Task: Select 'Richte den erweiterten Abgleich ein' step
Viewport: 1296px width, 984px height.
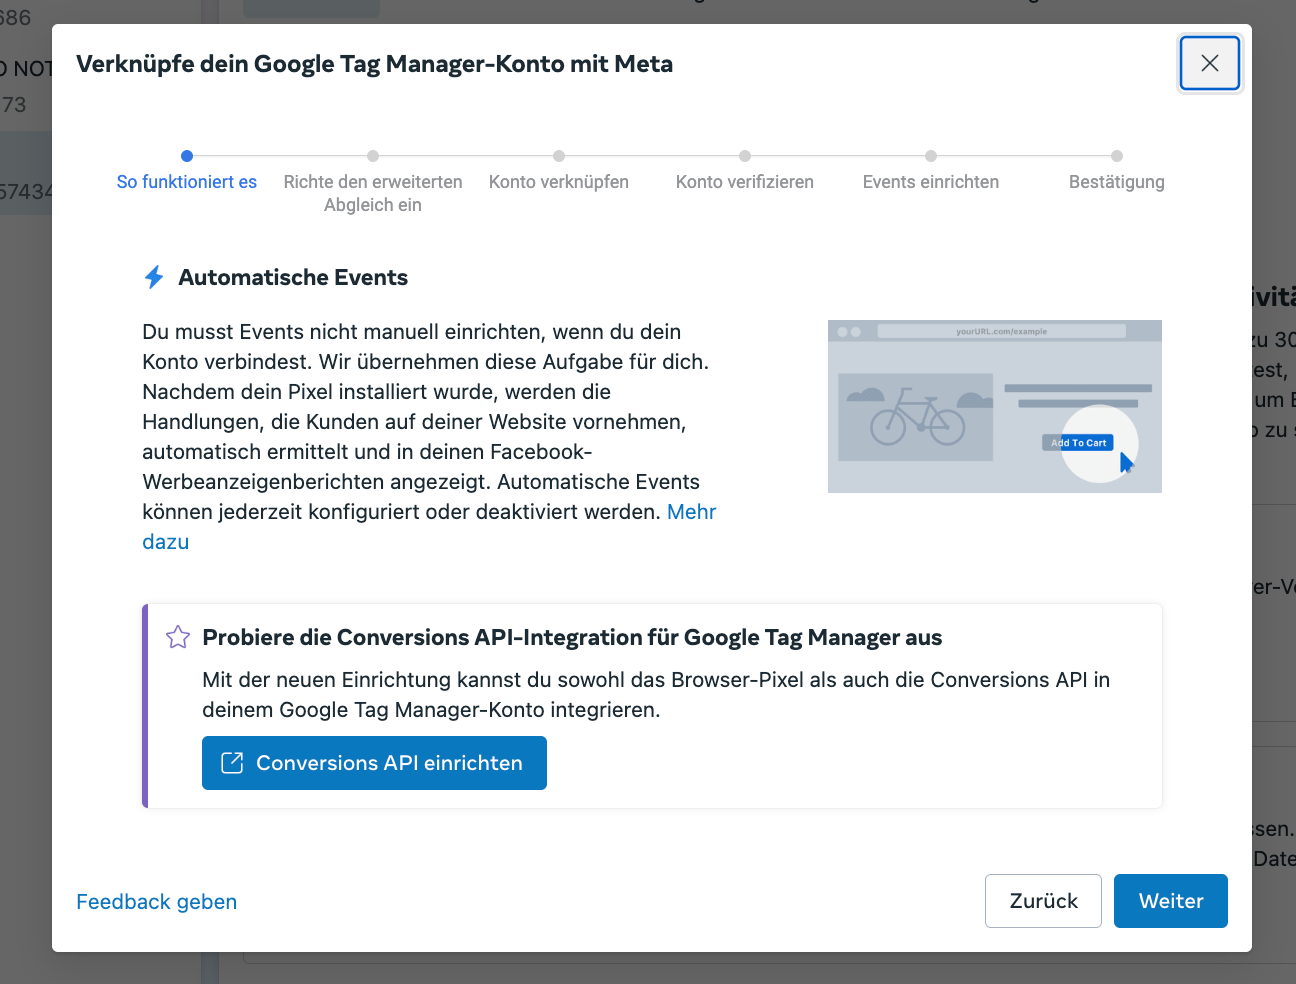Action: (373, 193)
